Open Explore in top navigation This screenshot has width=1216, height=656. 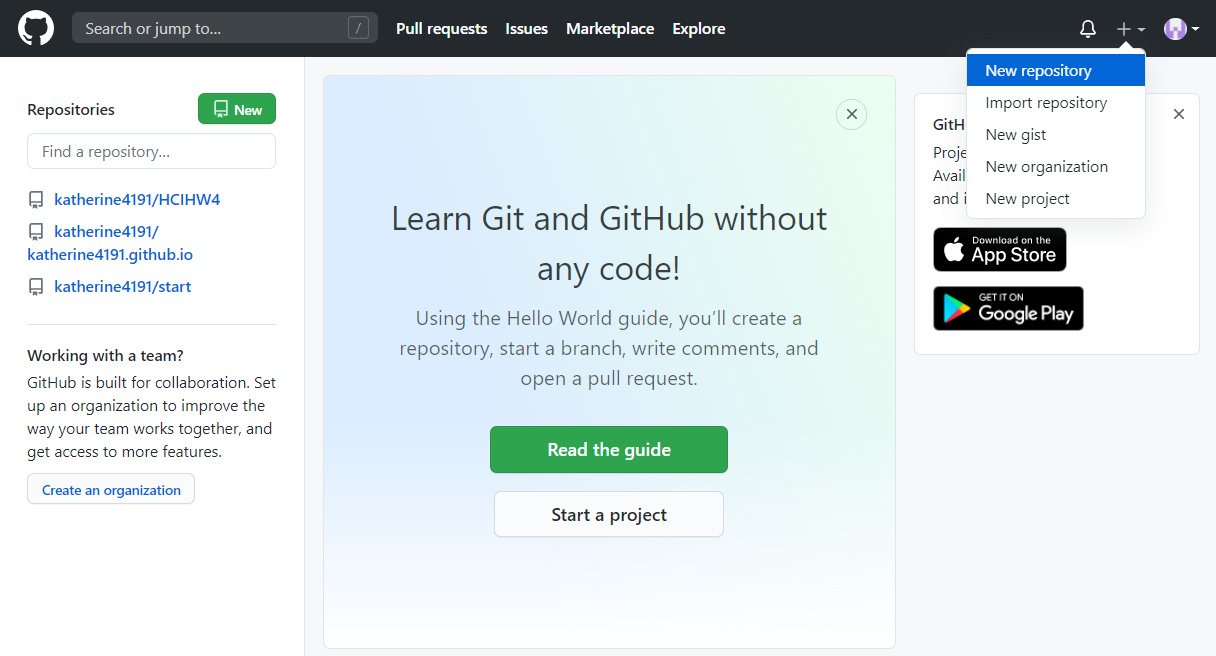click(699, 29)
